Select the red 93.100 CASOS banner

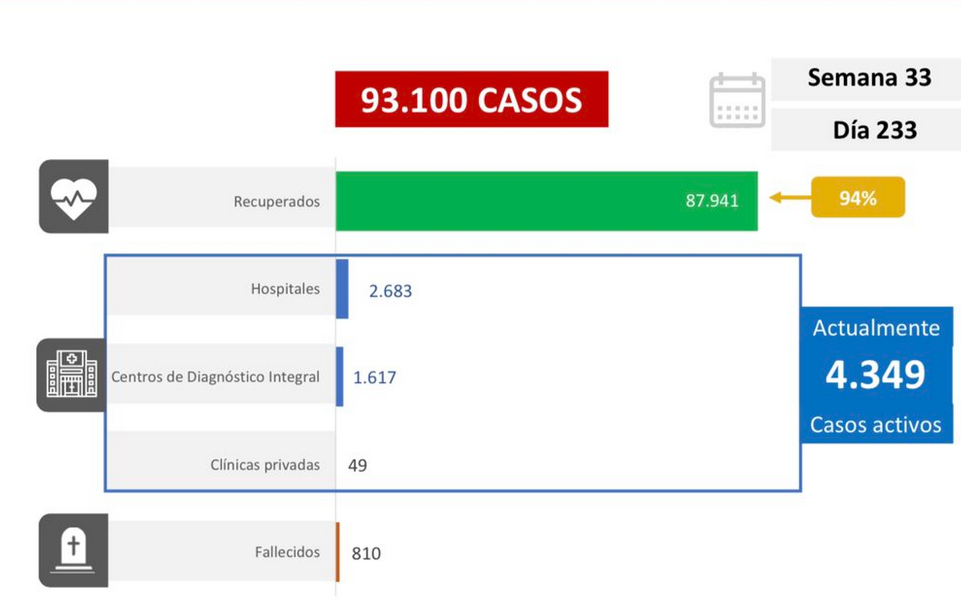(x=472, y=99)
